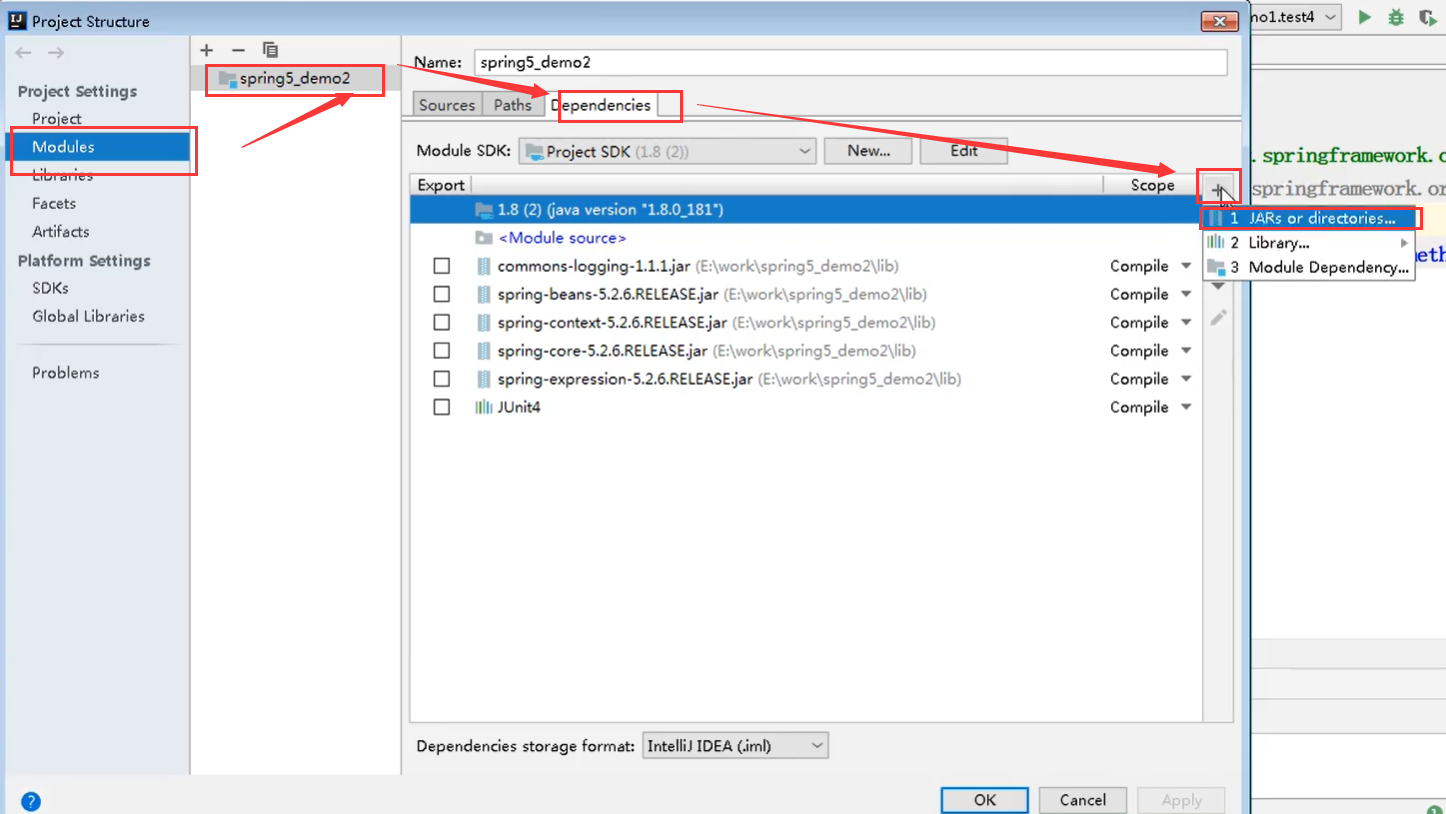Switch to the Dependencies tab
The image size is (1446, 814).
point(601,105)
